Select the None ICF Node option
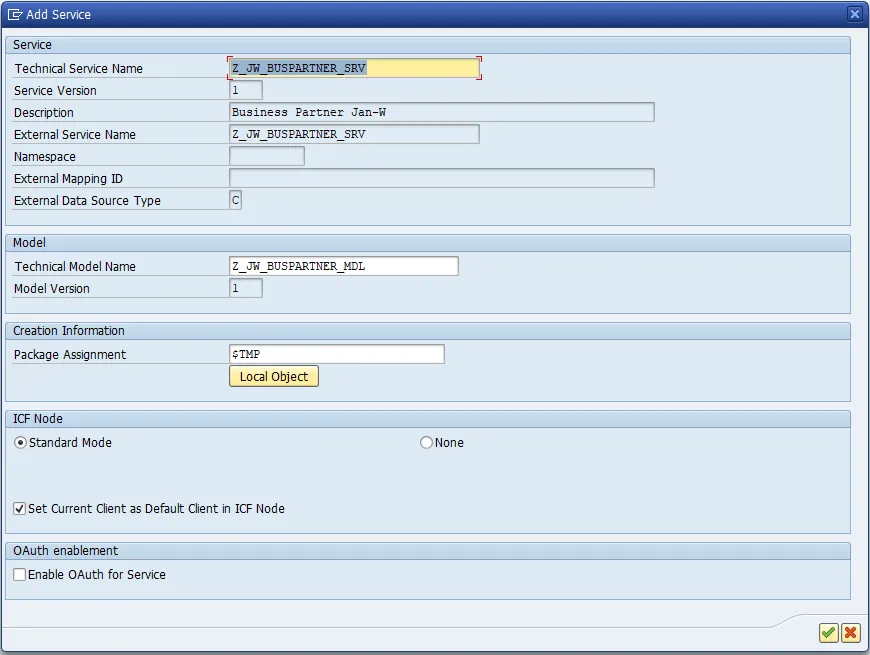This screenshot has height=655, width=870. pos(427,442)
